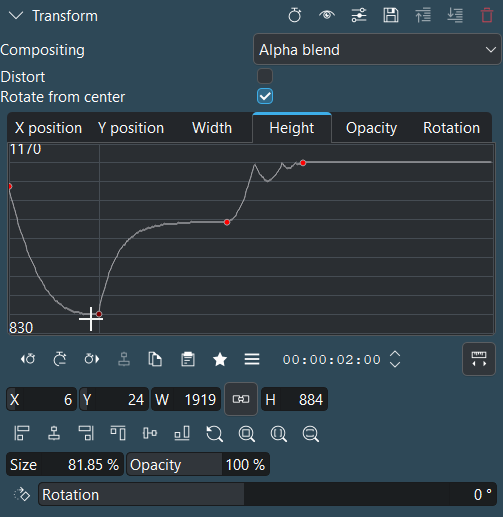Go to the previous keyframe

click(x=28, y=359)
